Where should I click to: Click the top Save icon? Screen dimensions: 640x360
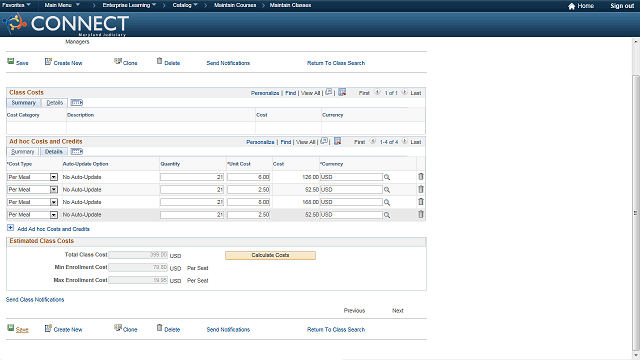[x=11, y=61]
